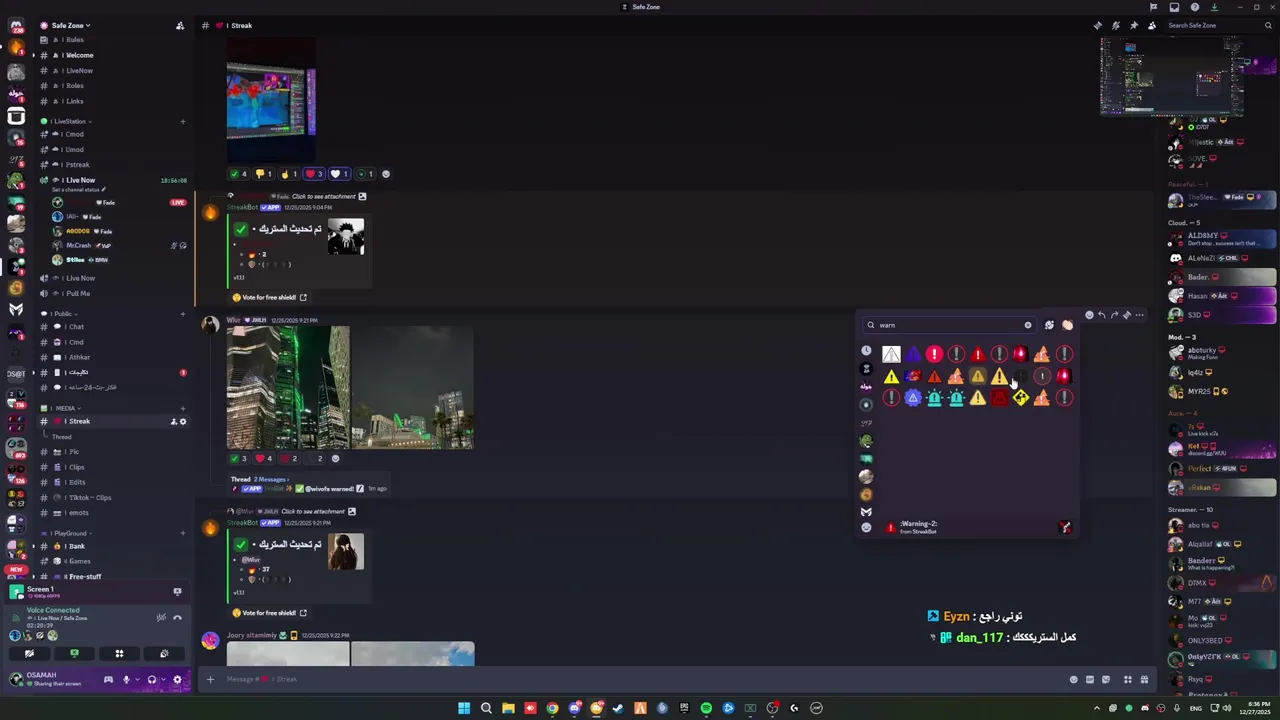Pick the white triangle warning emoji
Image resolution: width=1280 pixels, height=720 pixels.
pos(891,354)
